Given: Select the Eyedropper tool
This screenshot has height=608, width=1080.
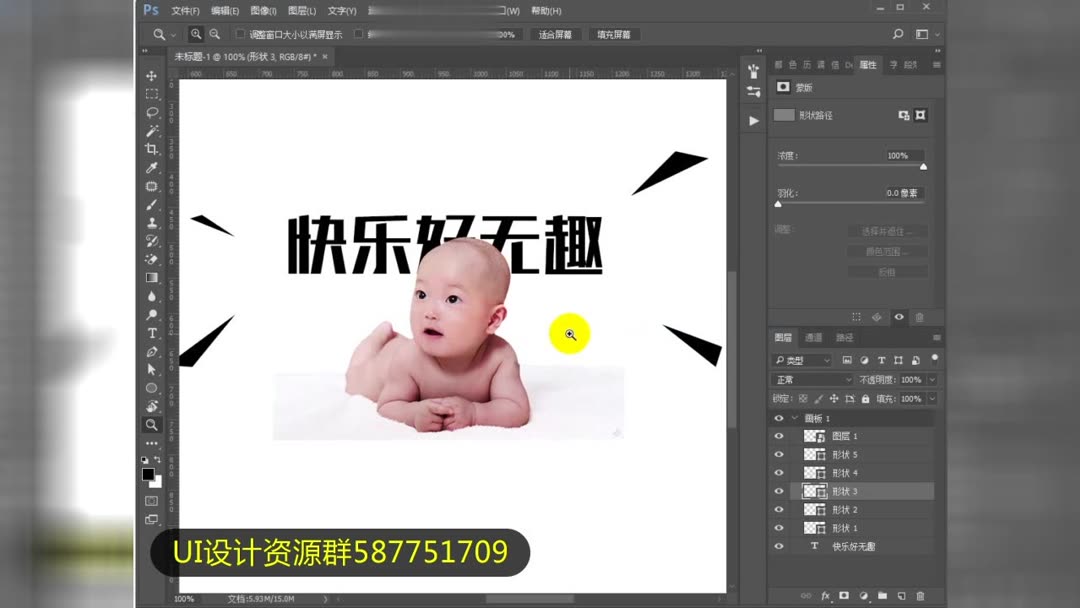Looking at the screenshot, I should 152,167.
